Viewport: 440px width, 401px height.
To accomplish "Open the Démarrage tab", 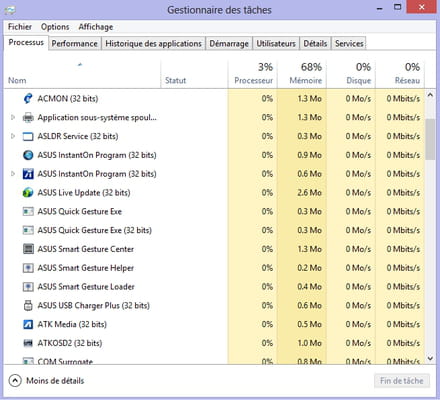I will tap(229, 44).
